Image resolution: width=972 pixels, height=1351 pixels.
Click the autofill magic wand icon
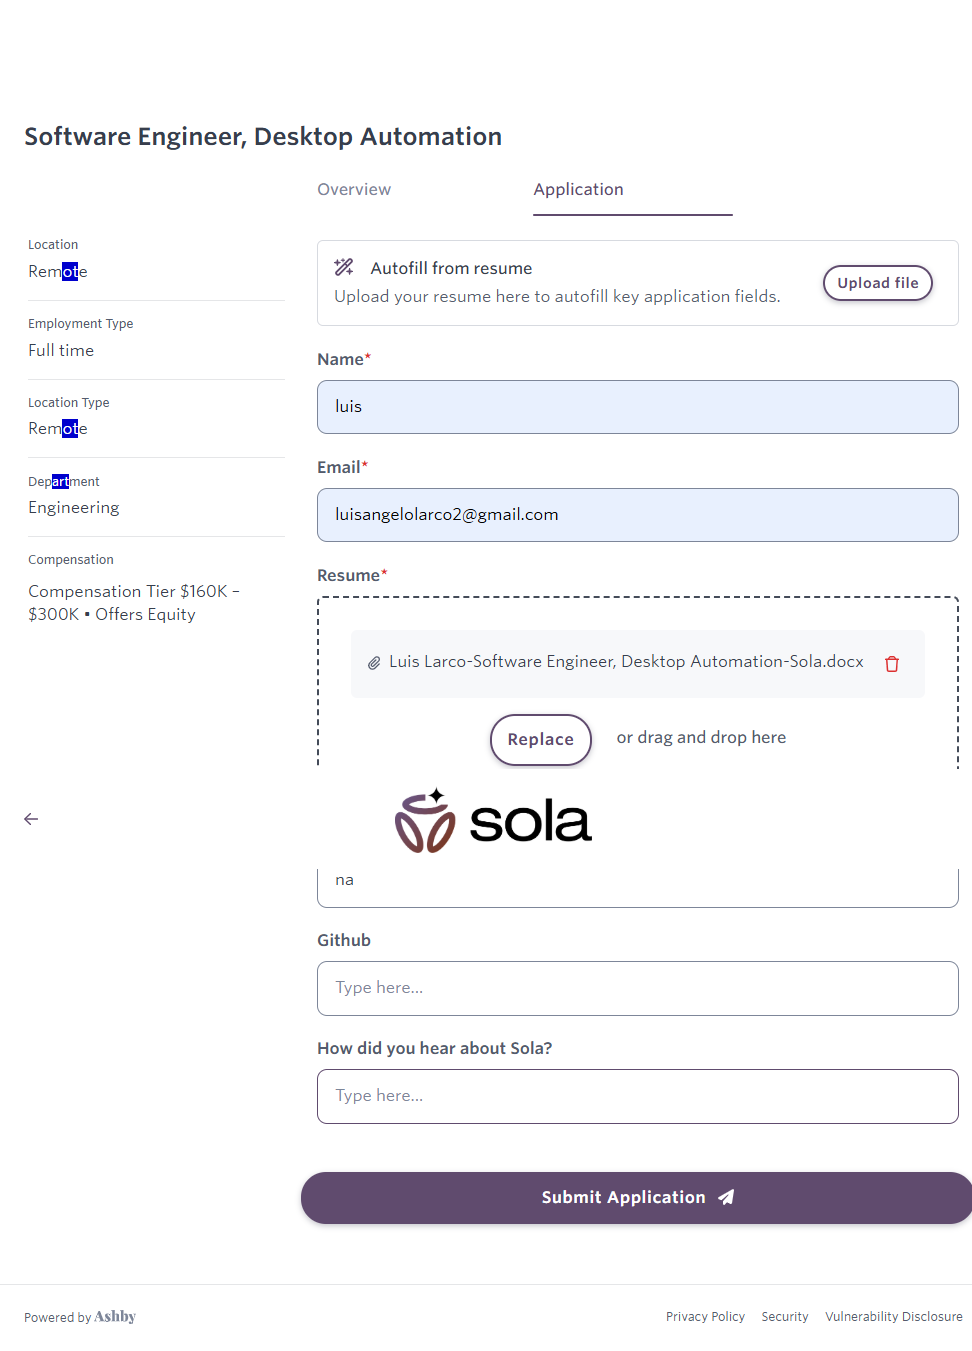pyautogui.click(x=344, y=267)
